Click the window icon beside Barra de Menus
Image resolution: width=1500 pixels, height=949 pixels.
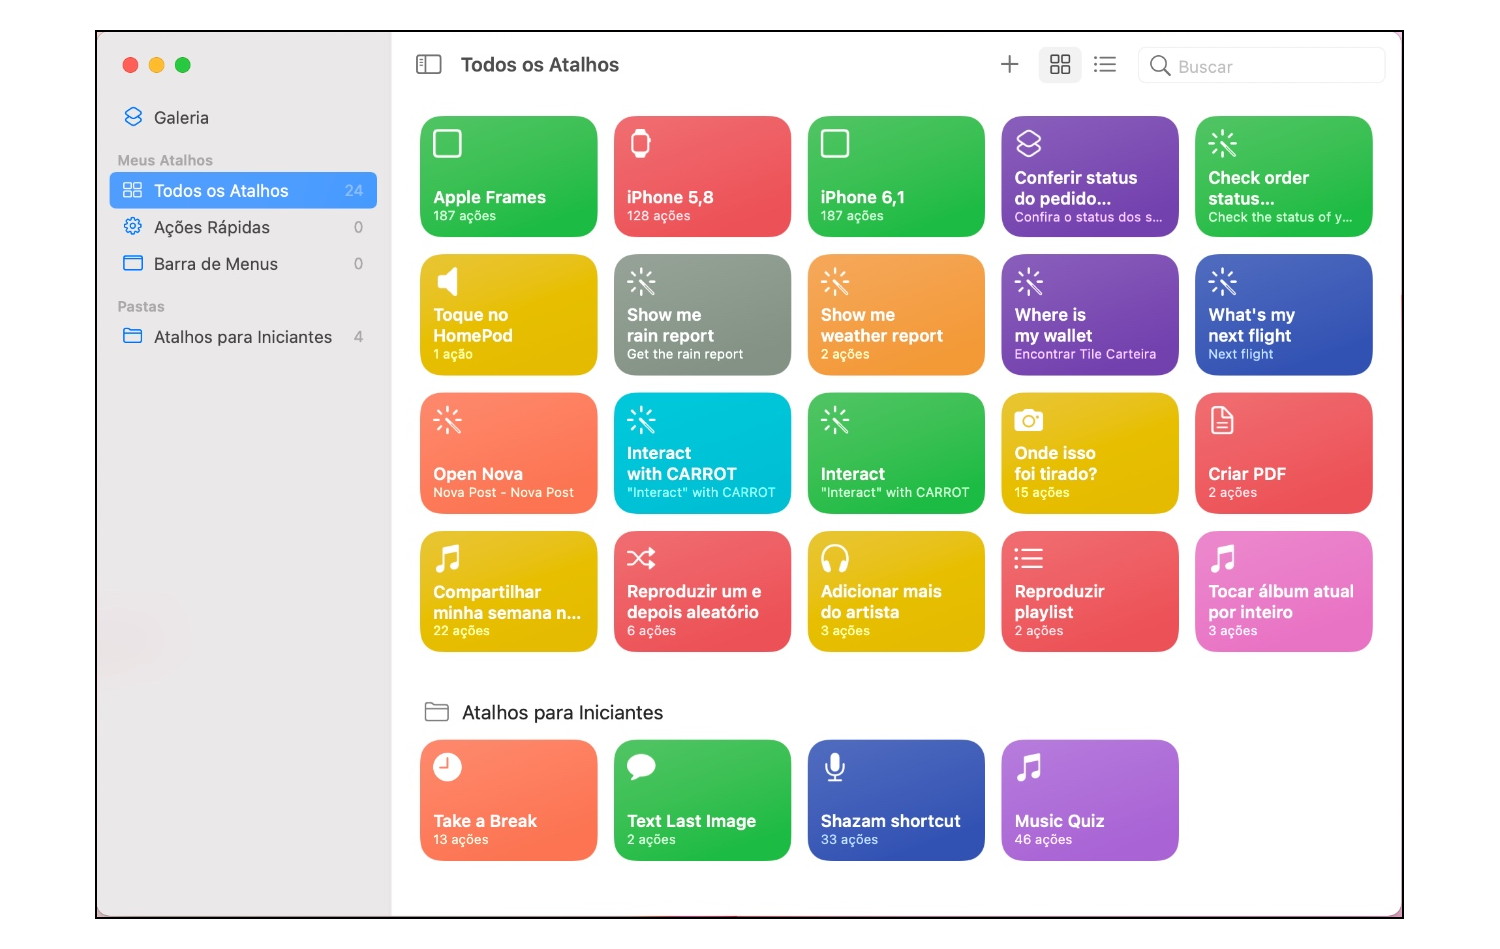click(x=133, y=264)
